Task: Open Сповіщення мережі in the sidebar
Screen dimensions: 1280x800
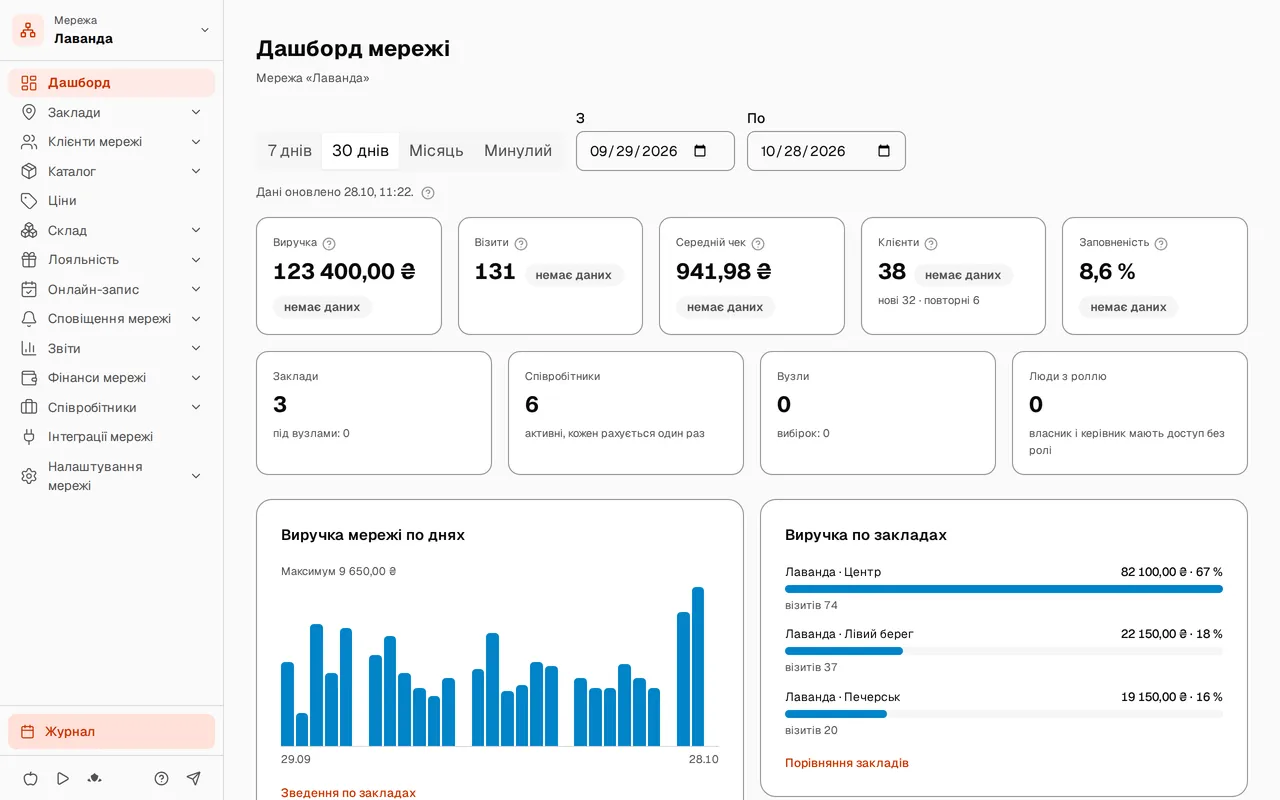Action: click(112, 319)
